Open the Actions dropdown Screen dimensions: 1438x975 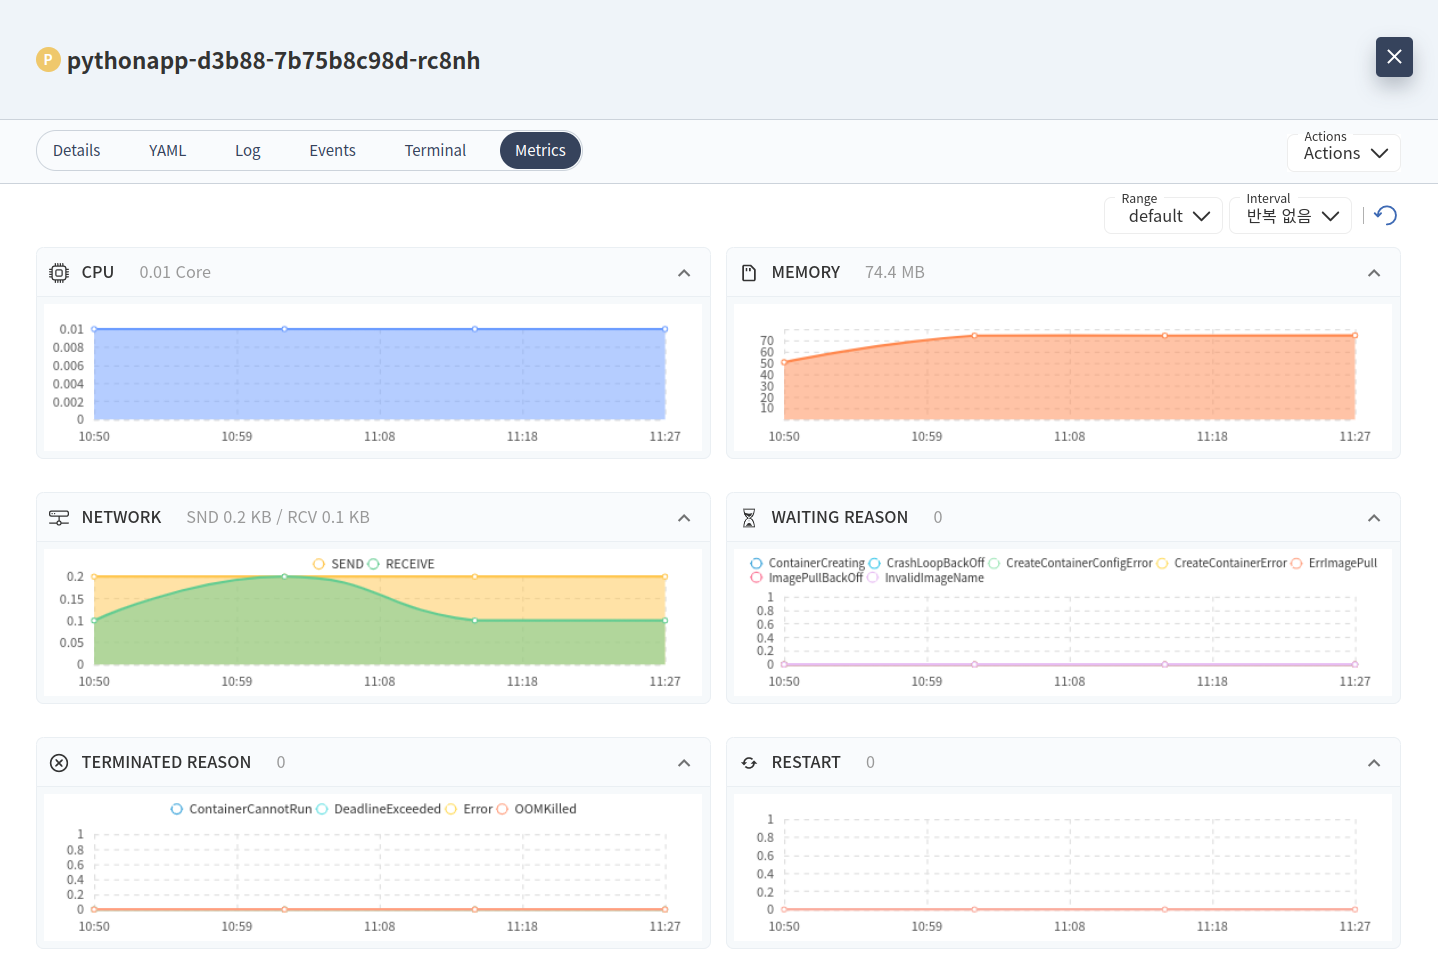[1344, 153]
